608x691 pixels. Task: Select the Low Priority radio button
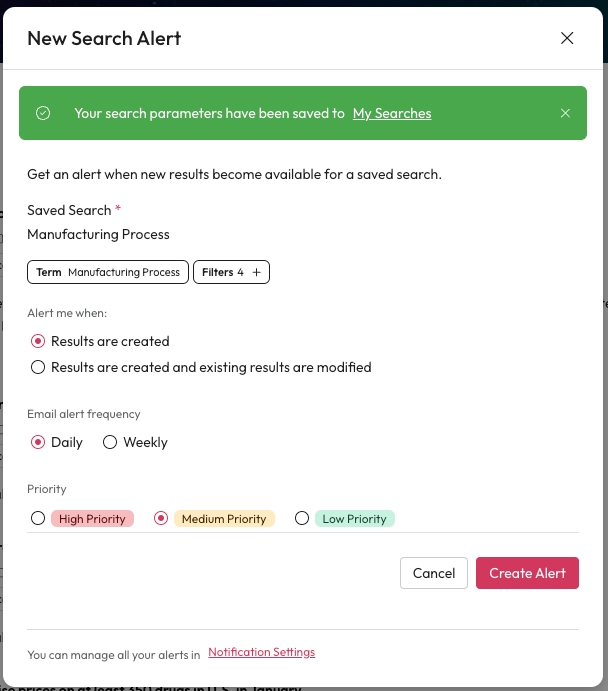pyautogui.click(x=302, y=519)
